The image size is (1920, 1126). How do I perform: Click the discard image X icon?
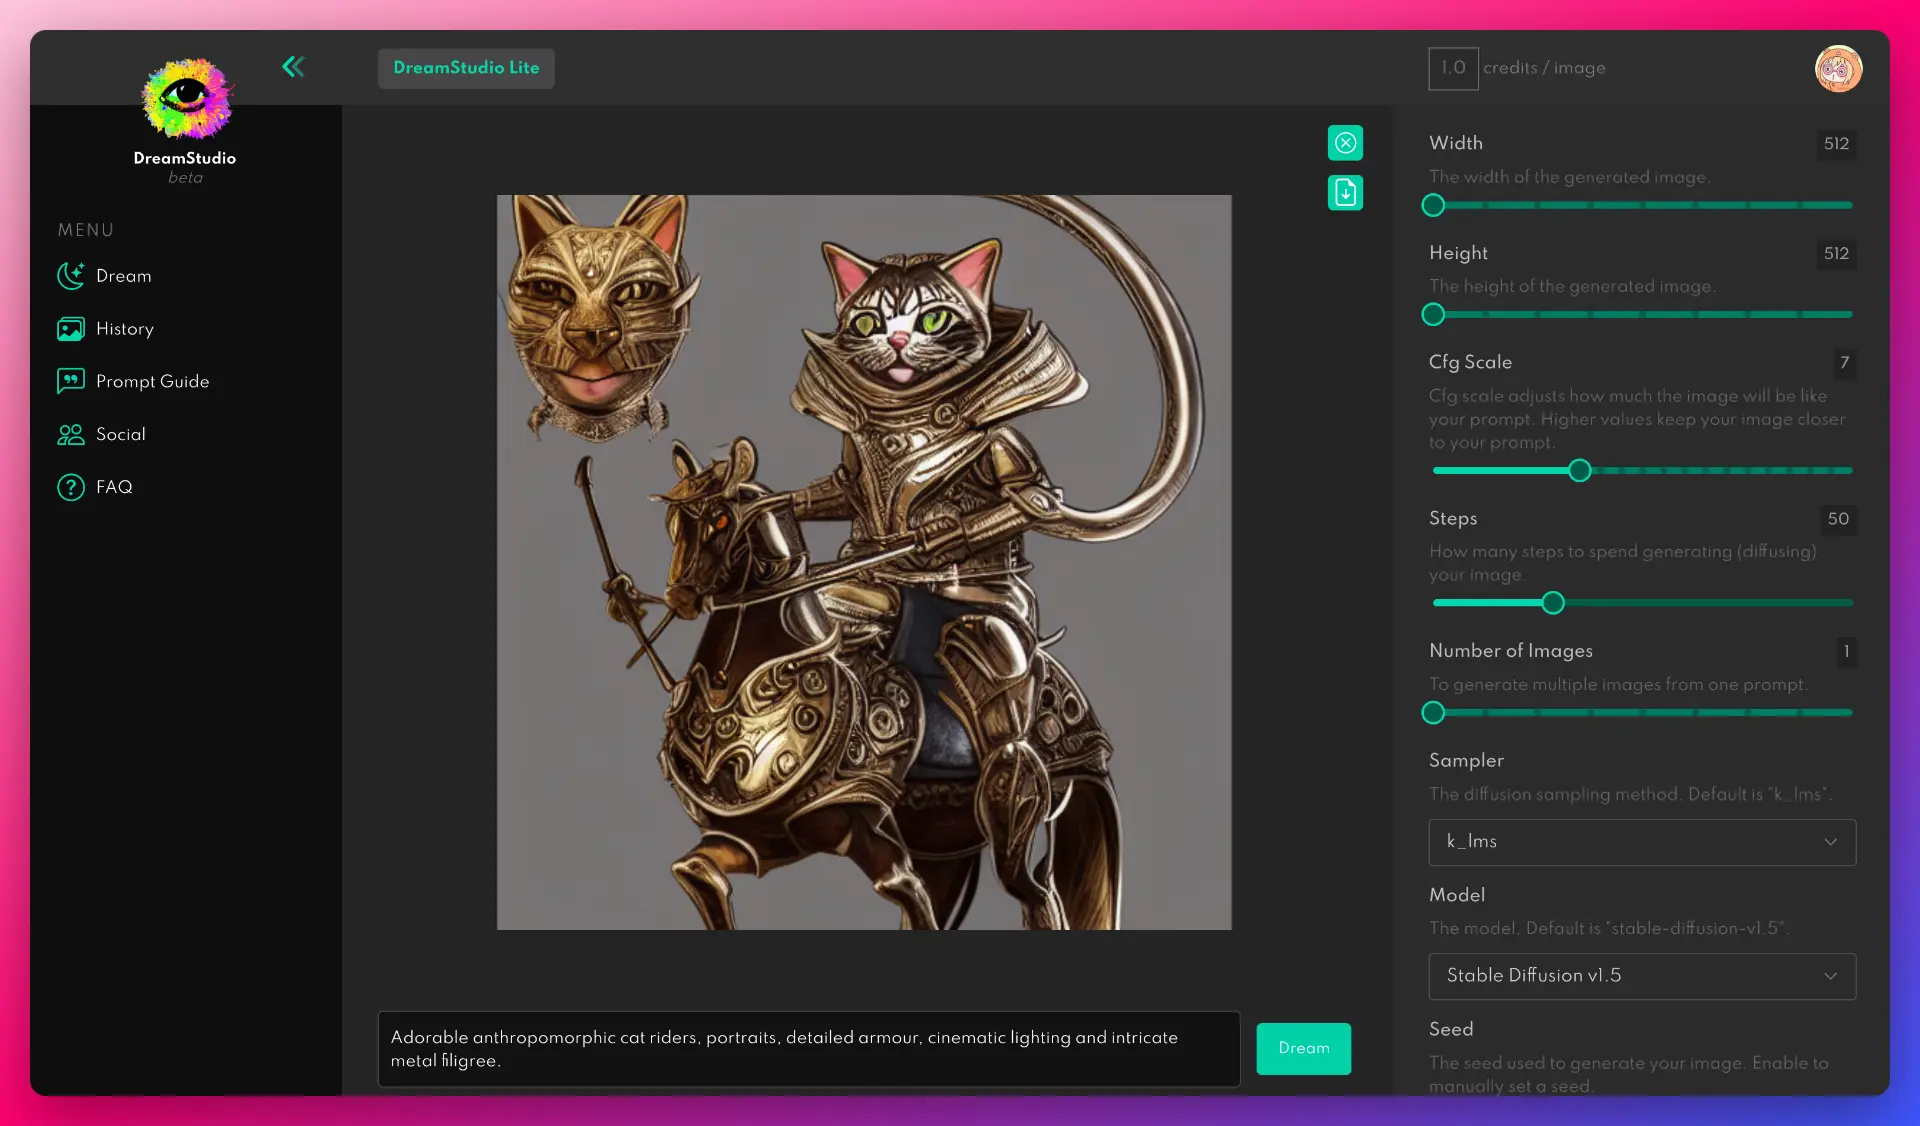click(x=1345, y=143)
